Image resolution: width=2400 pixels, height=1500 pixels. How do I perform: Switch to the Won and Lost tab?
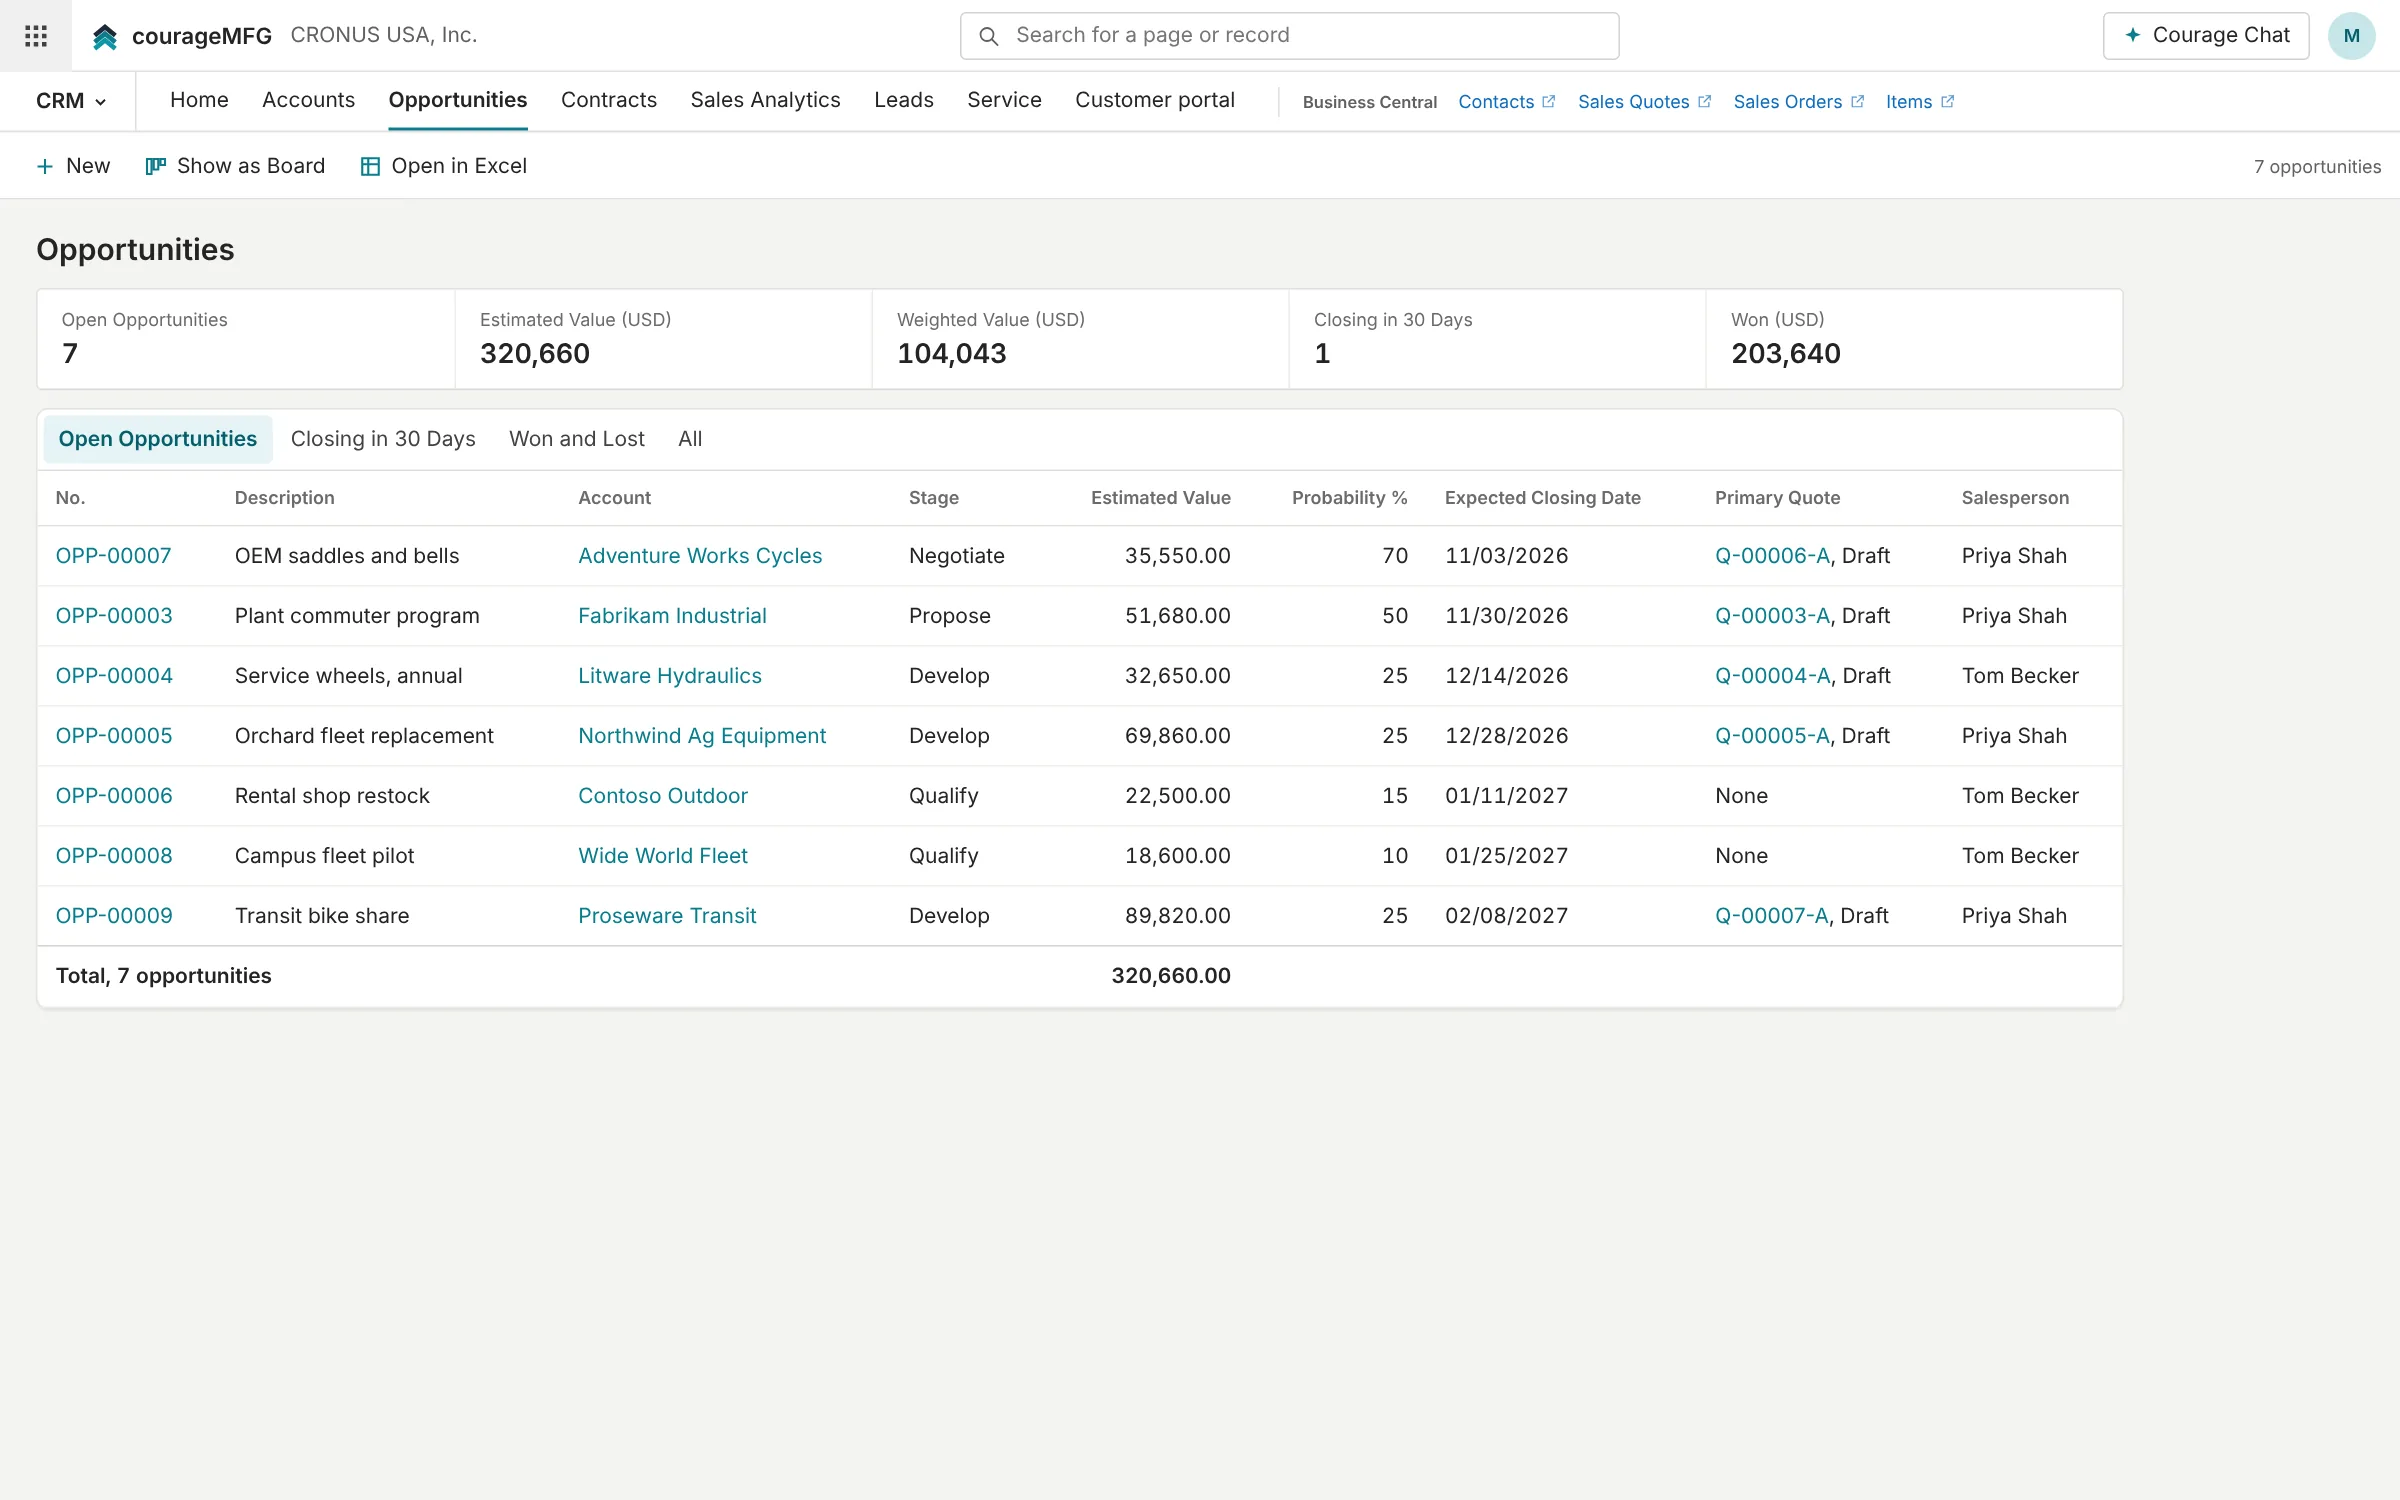pos(577,439)
